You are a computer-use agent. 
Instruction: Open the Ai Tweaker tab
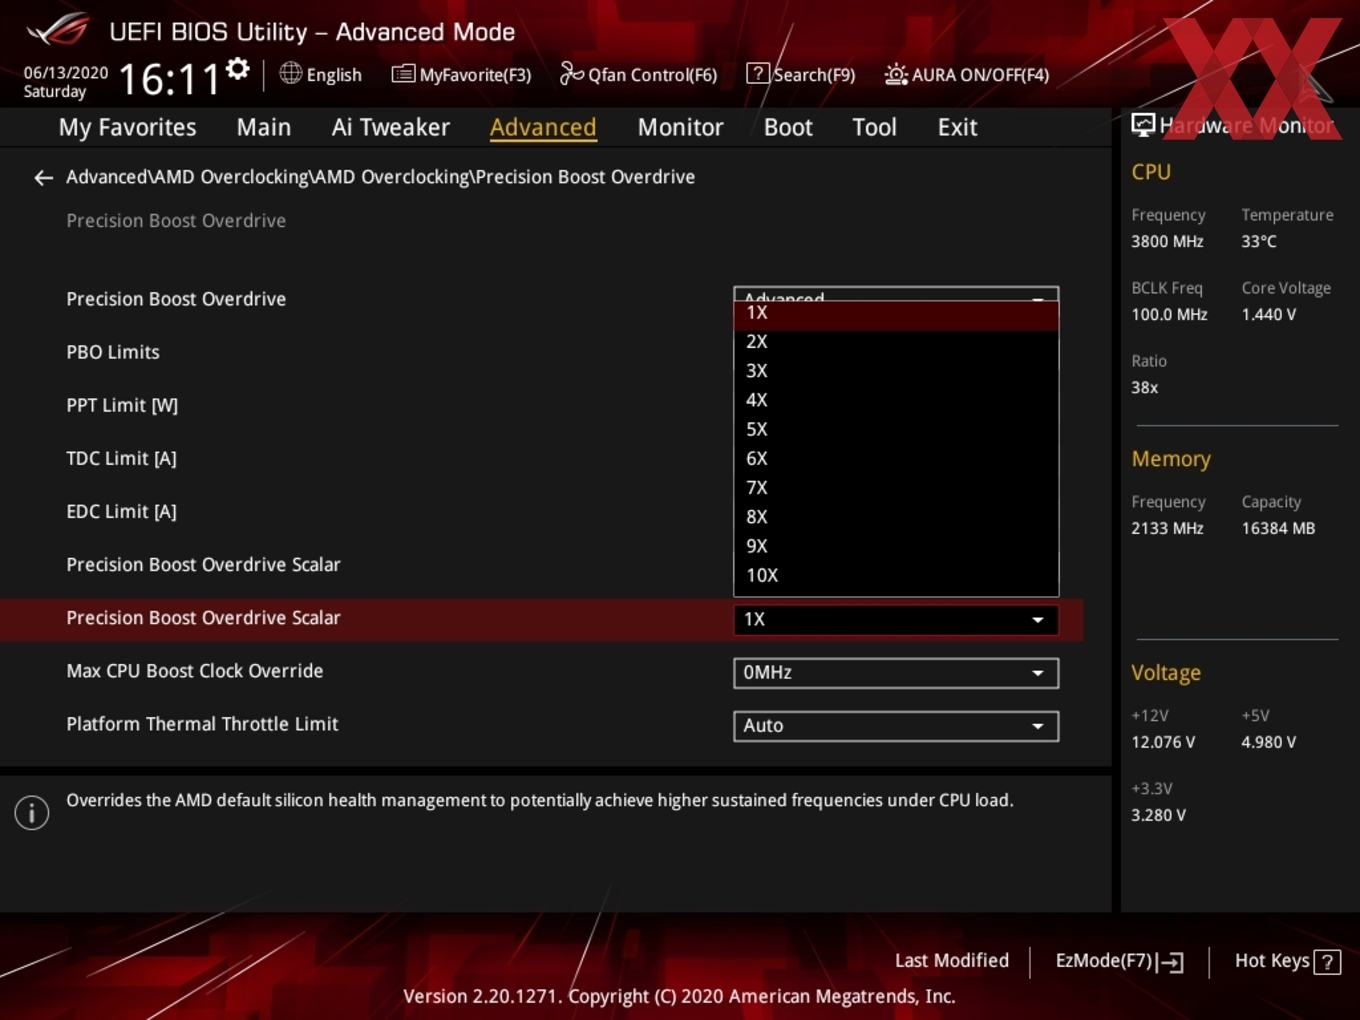[391, 127]
